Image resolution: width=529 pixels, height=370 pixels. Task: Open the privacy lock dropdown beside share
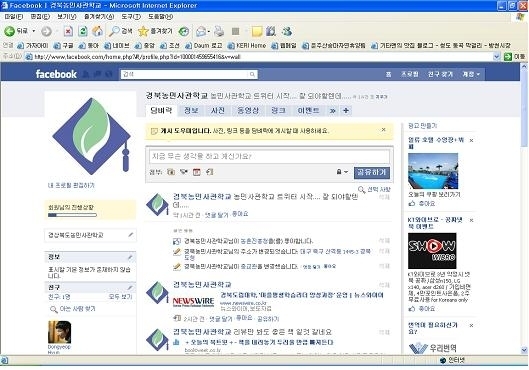tap(342, 172)
